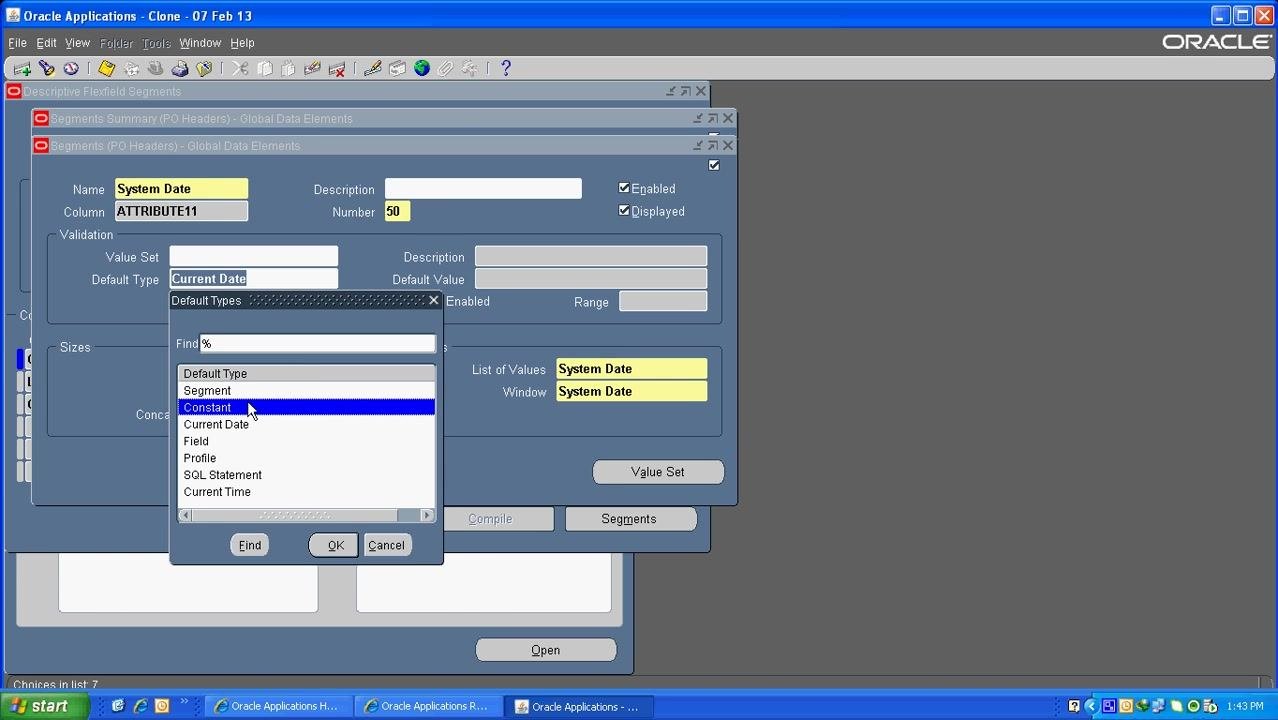Viewport: 1278px width, 720px height.
Task: Select Constant in Default Types list
Action: point(306,408)
